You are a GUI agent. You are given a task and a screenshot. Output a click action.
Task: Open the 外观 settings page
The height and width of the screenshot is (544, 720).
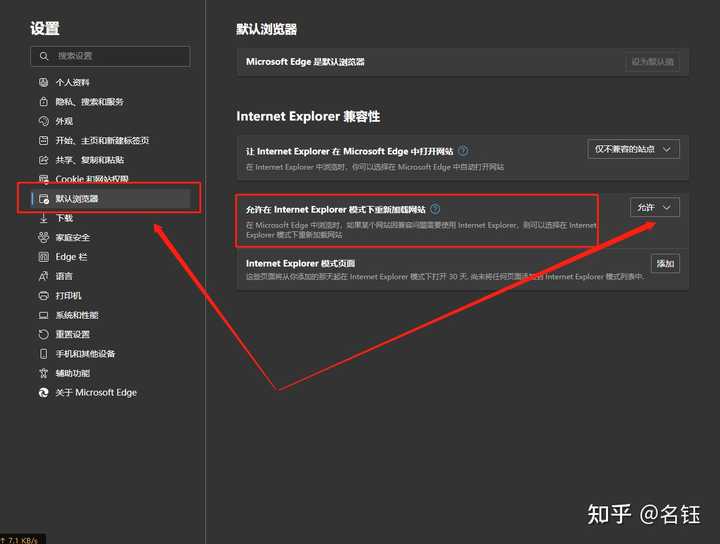(64, 121)
